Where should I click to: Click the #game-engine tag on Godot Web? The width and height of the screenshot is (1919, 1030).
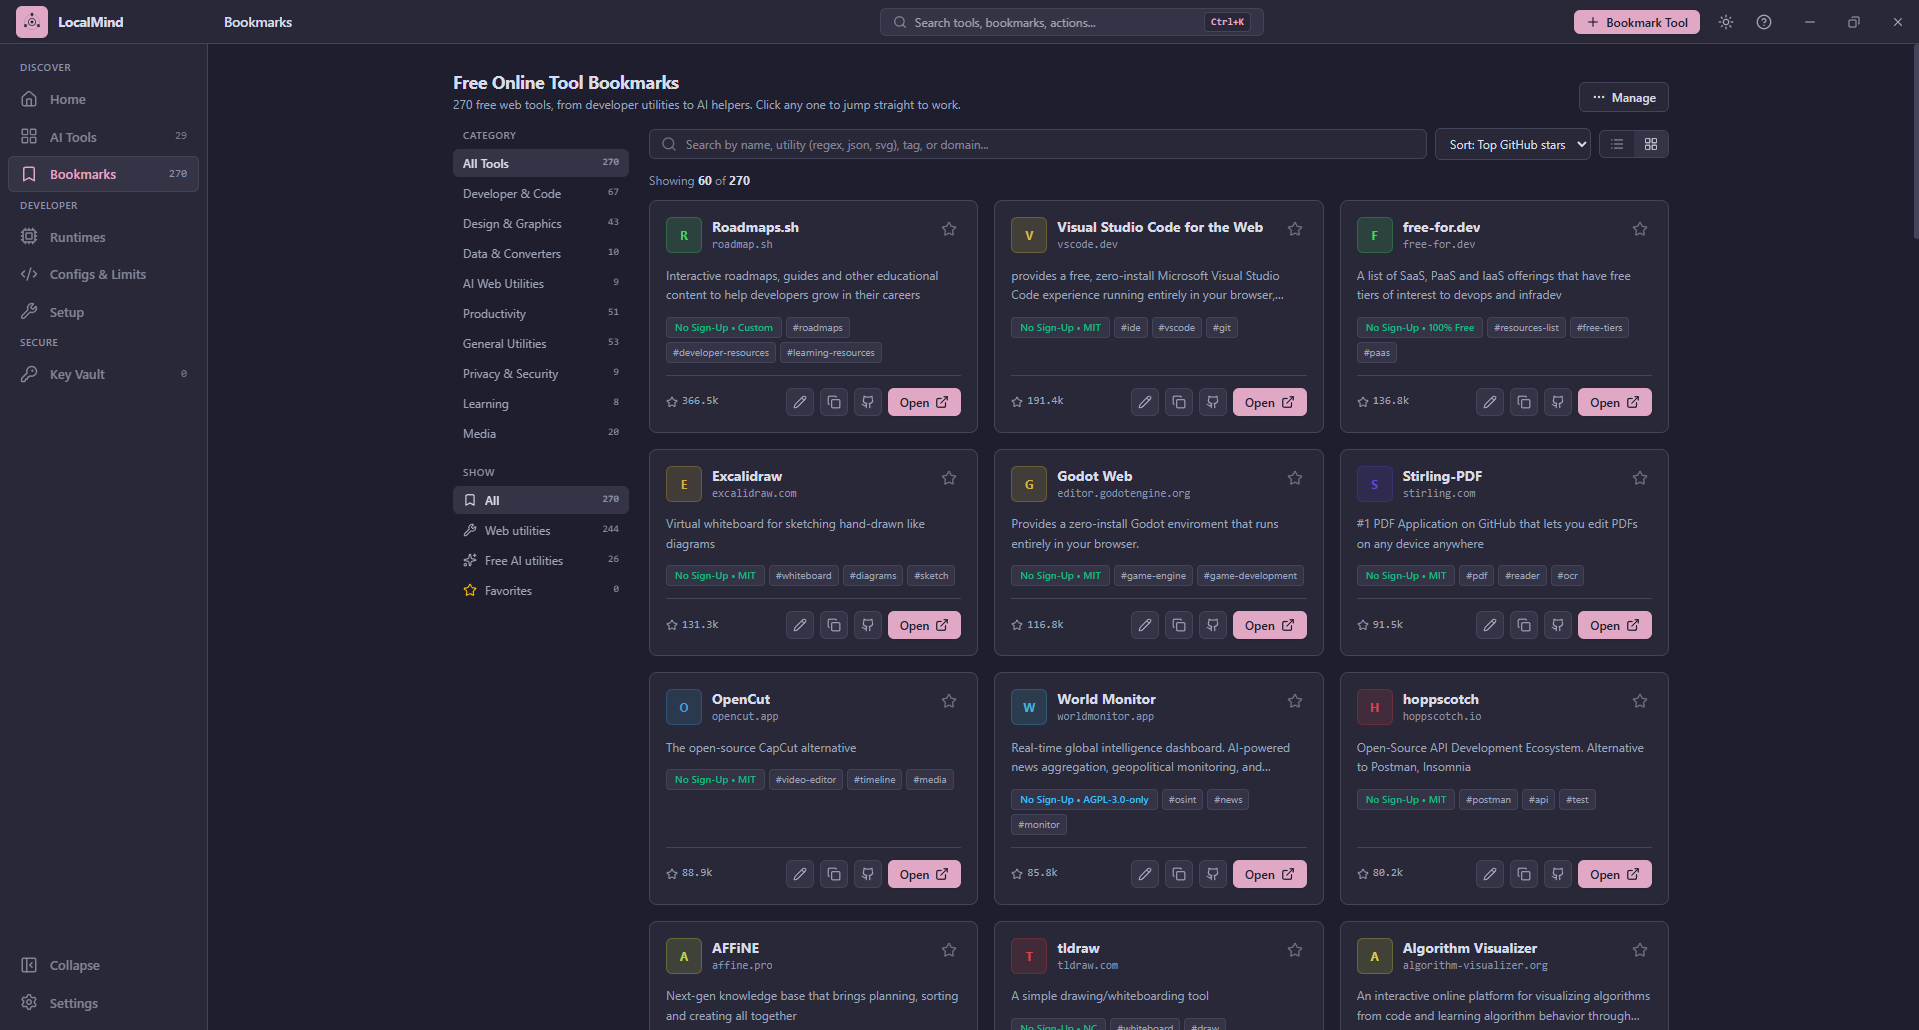(1153, 576)
